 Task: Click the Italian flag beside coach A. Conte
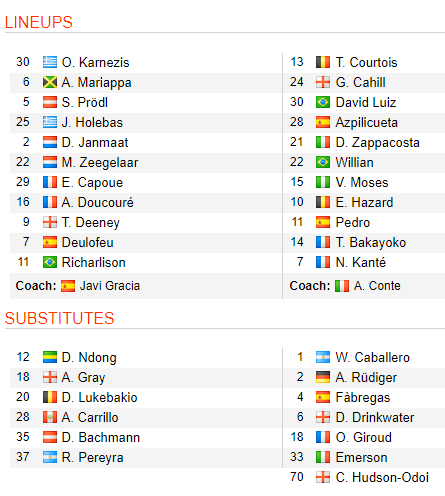point(342,286)
